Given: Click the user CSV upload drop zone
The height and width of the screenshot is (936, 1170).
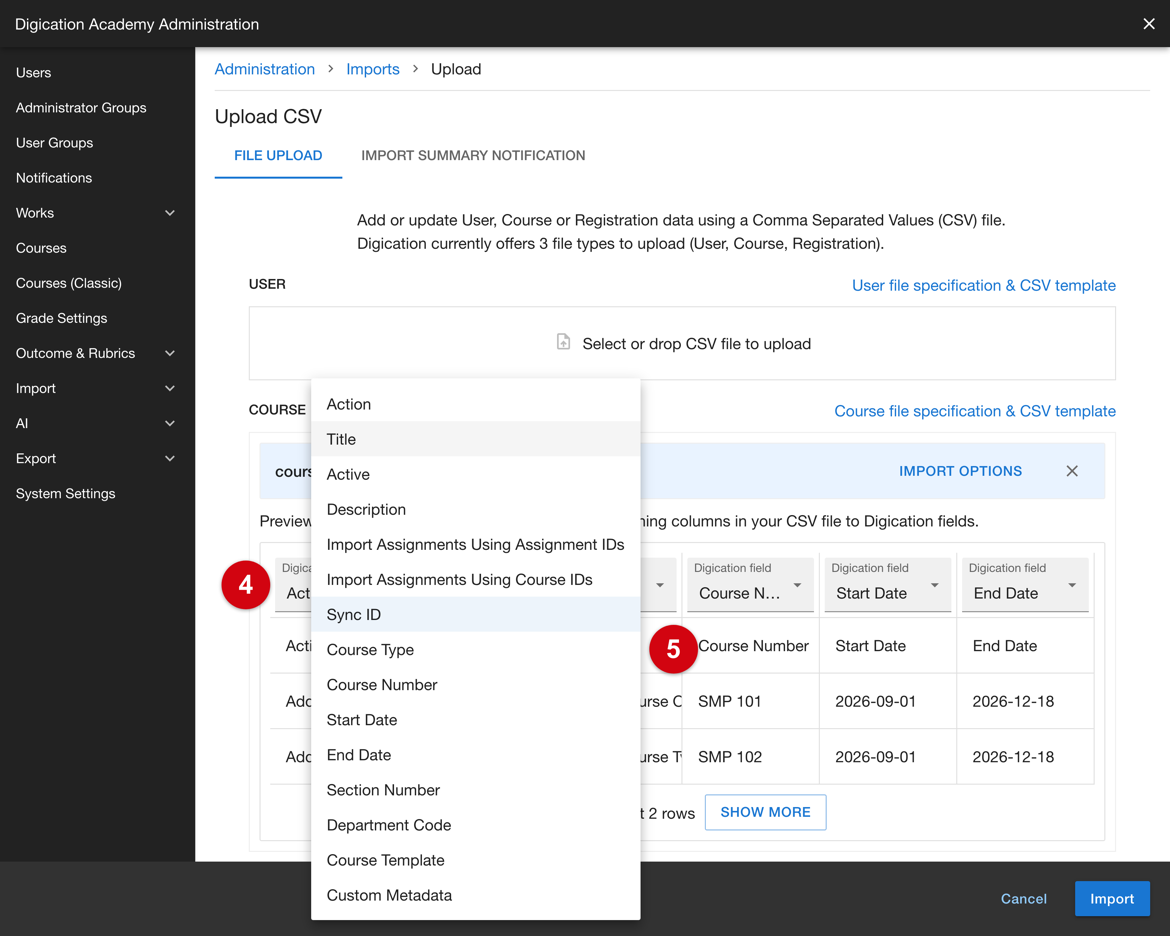Looking at the screenshot, I should coord(682,343).
